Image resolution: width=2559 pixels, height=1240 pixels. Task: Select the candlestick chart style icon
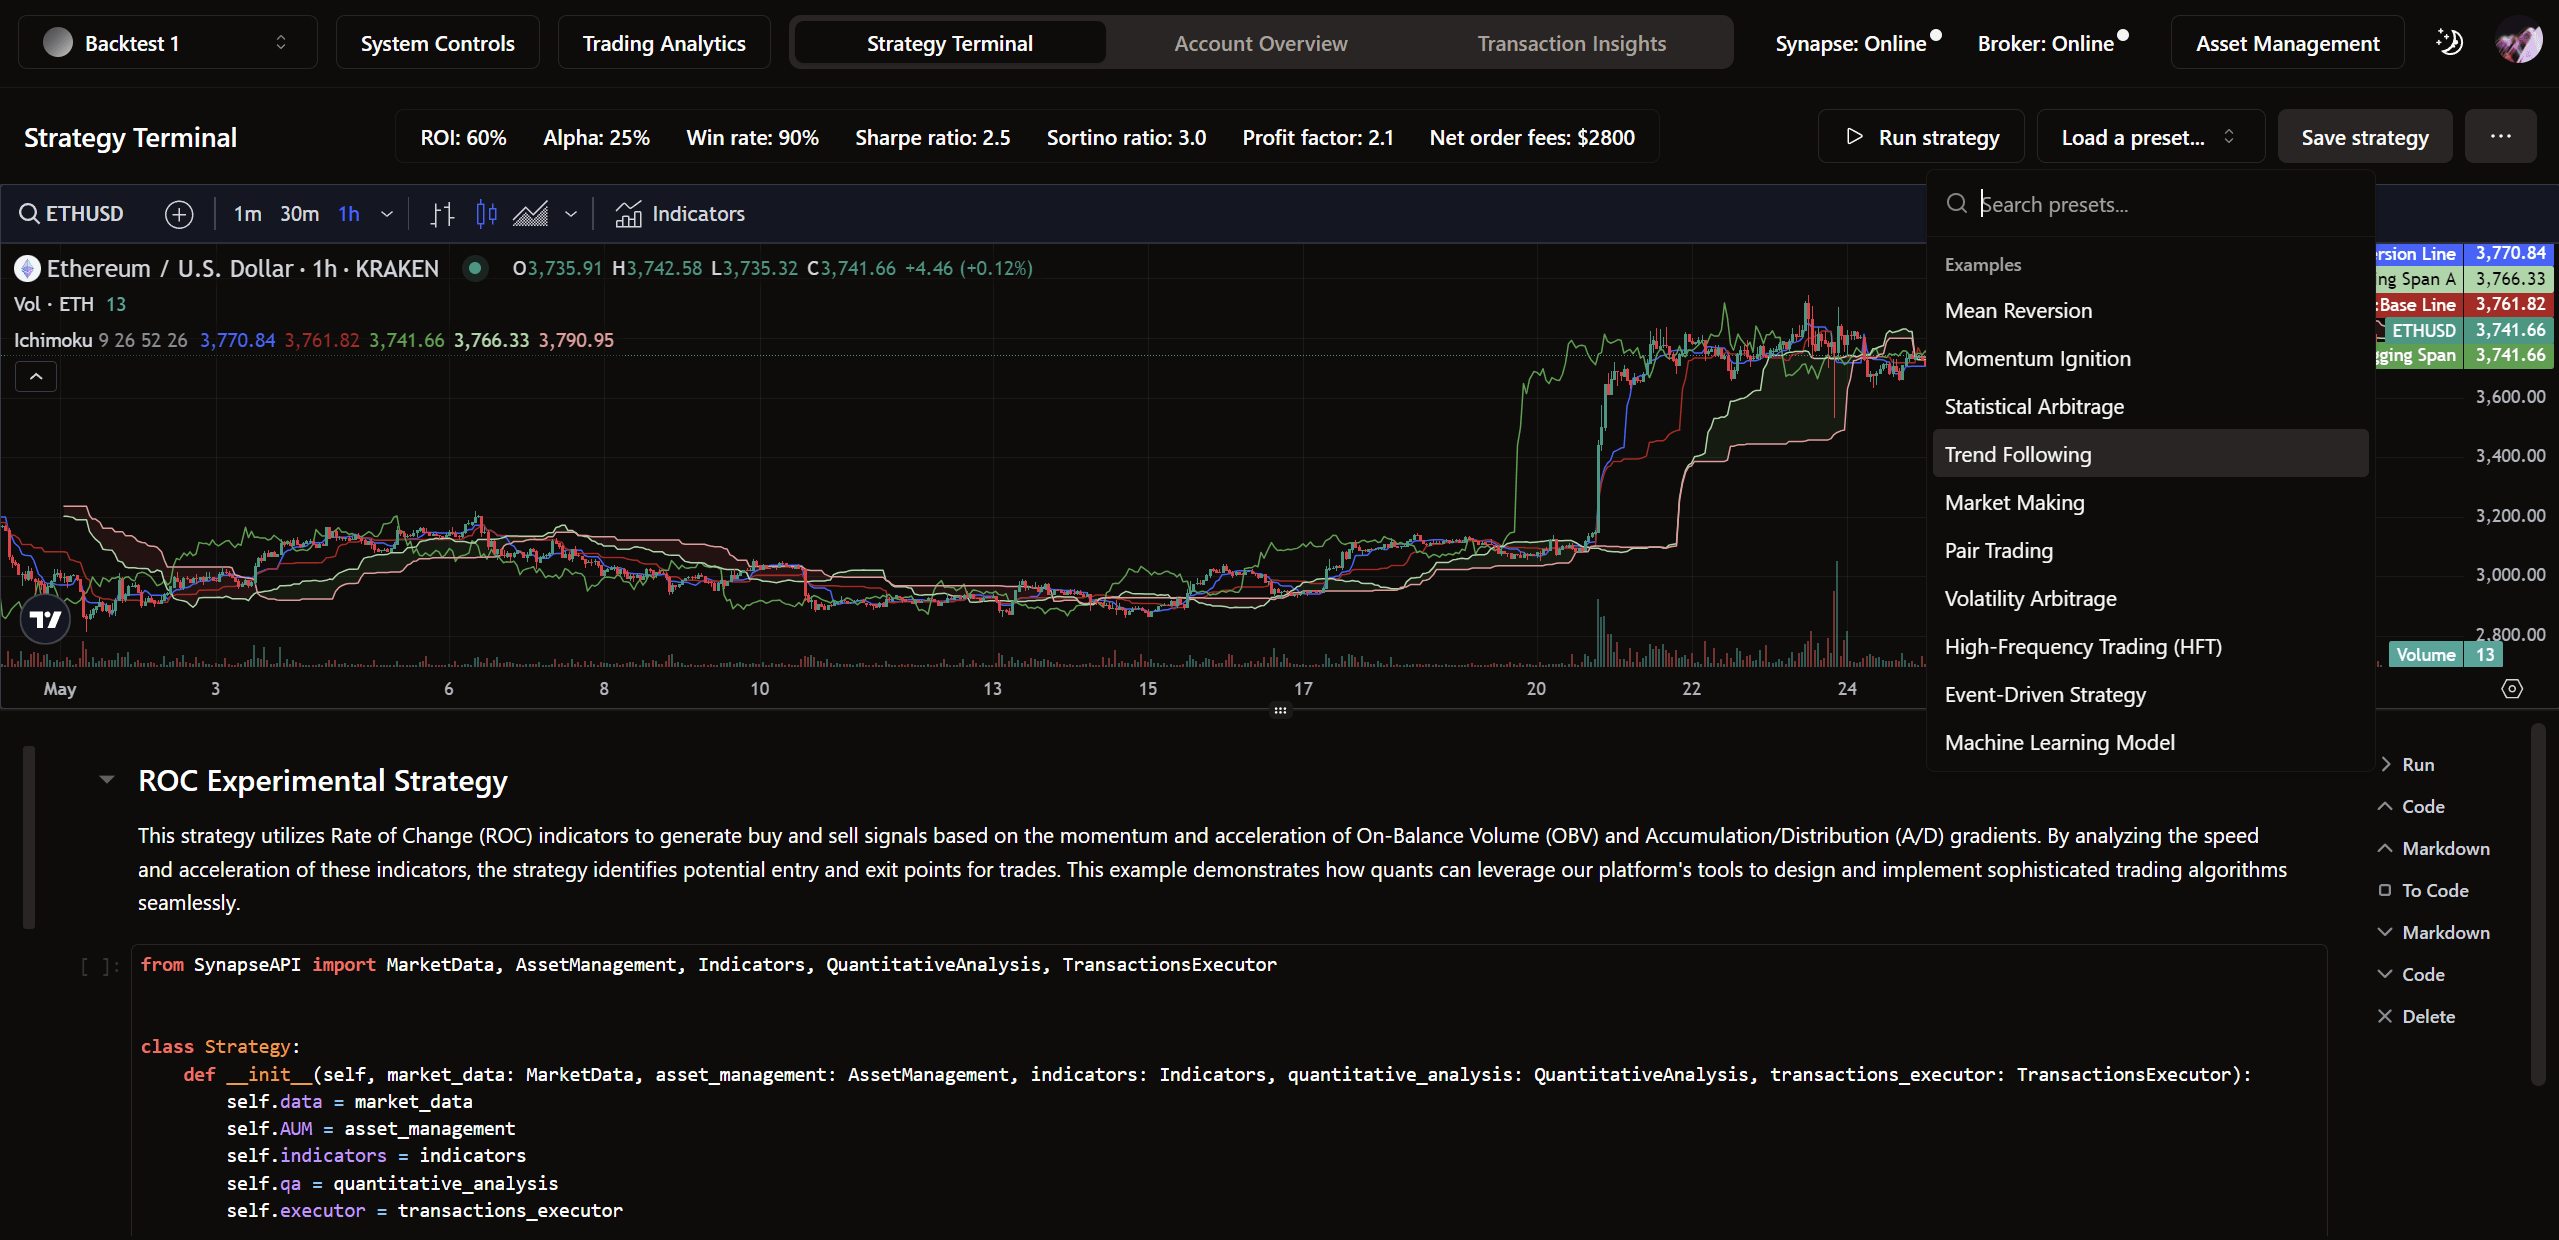[487, 214]
